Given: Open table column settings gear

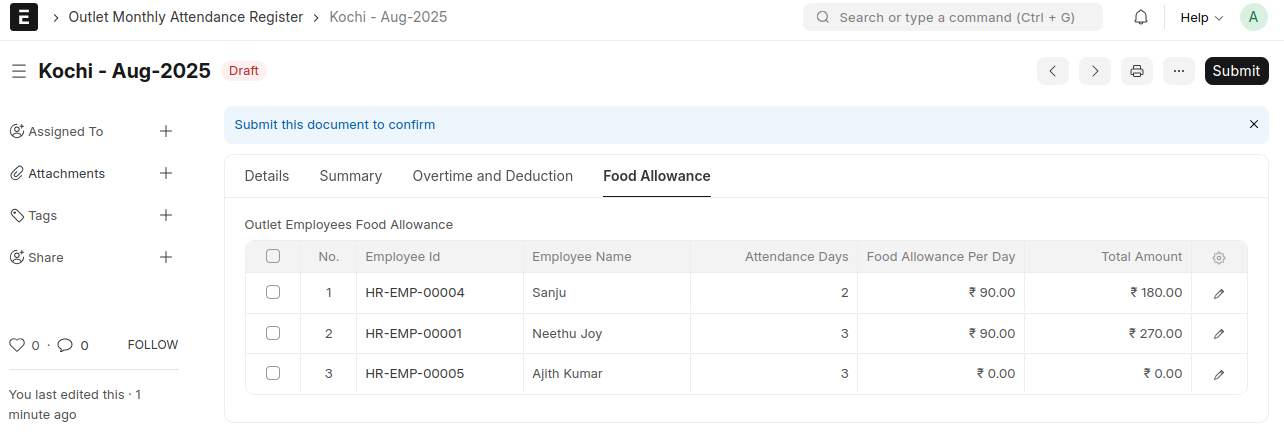Looking at the screenshot, I should coord(1218,257).
